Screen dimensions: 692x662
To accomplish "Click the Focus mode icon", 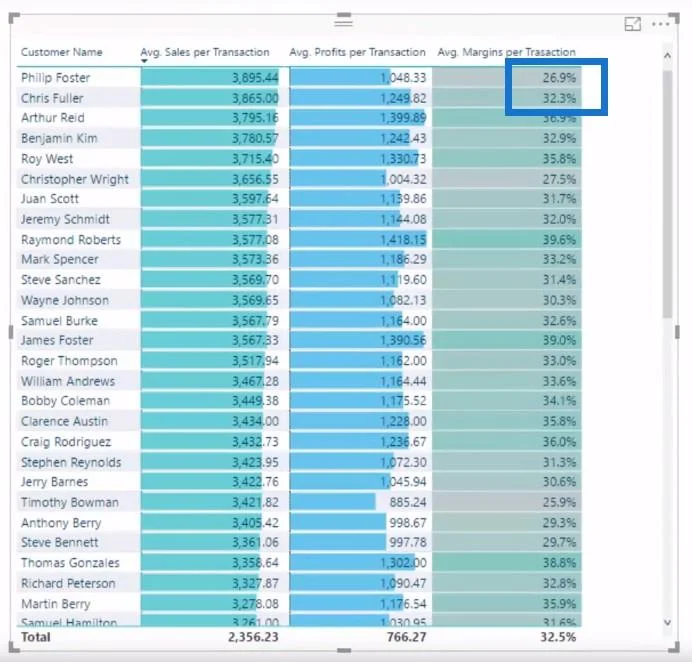I will point(632,24).
